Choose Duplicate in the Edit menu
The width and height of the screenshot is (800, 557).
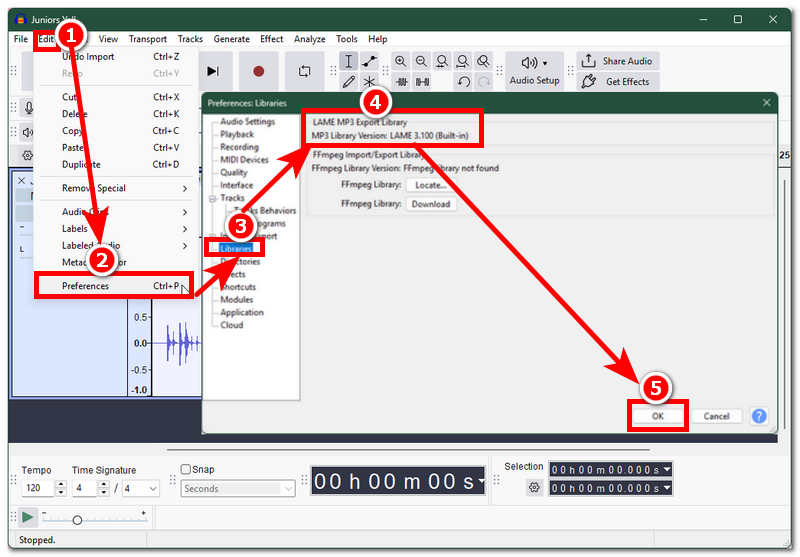pos(114,165)
